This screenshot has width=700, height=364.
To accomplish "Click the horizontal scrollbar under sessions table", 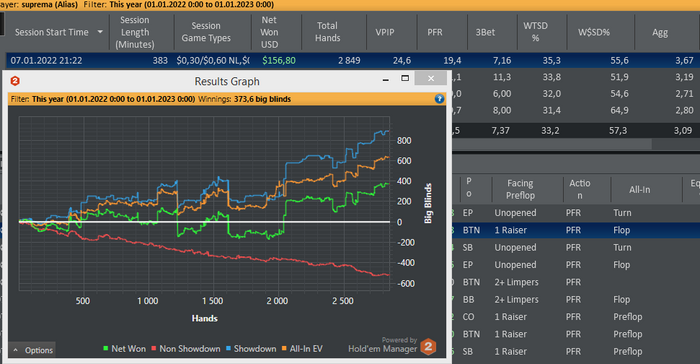I will (x=552, y=144).
